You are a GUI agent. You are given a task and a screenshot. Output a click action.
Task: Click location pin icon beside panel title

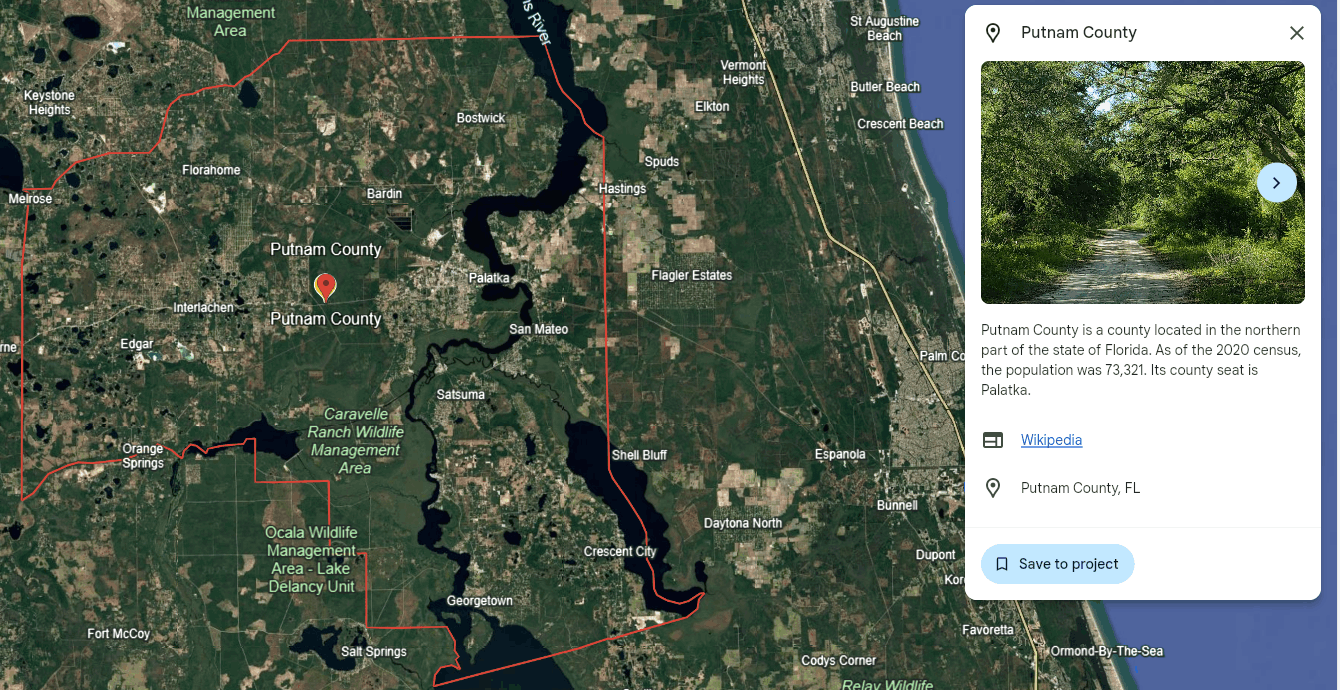coord(993,33)
